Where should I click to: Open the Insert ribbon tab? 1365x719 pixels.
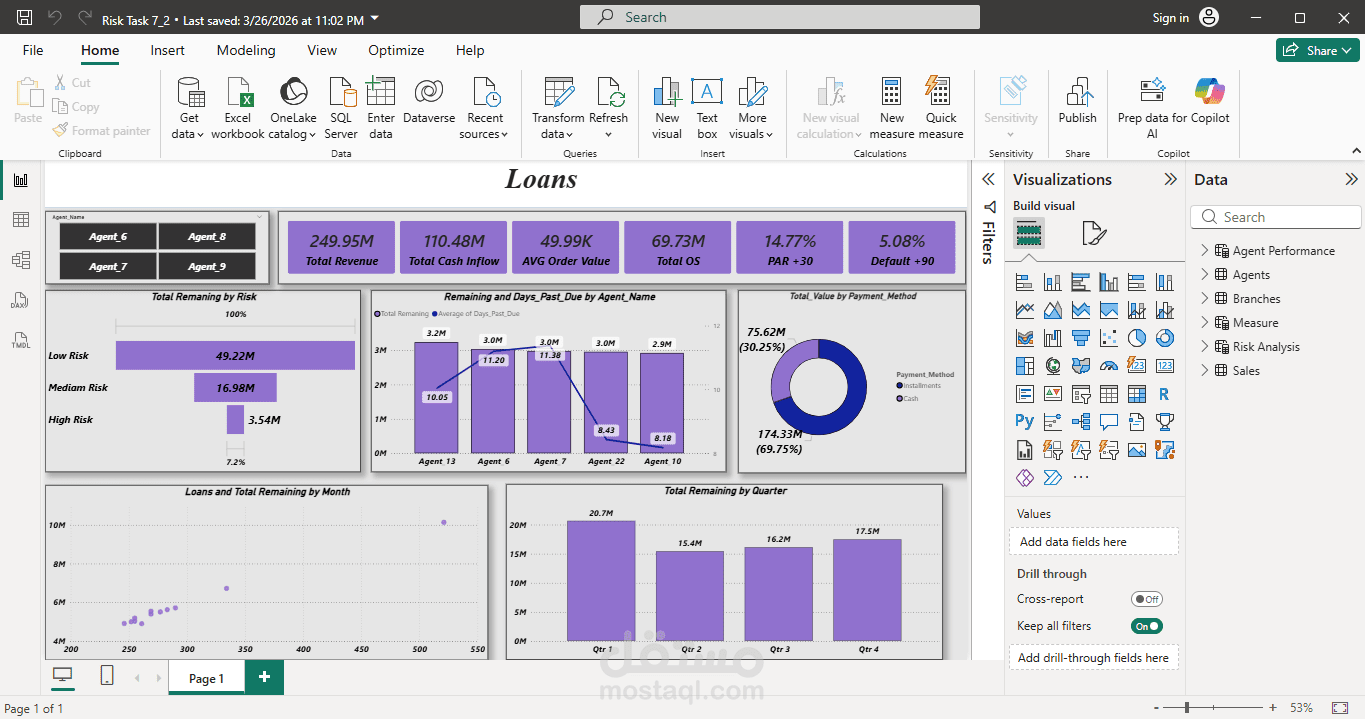[x=168, y=50]
